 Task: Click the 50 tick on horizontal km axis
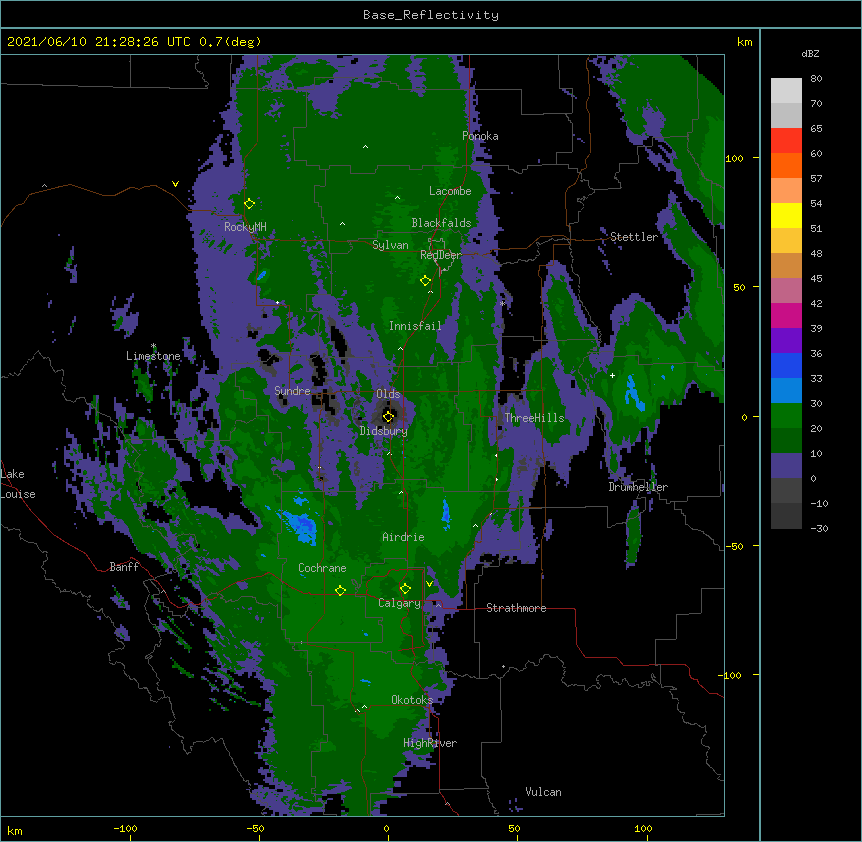tap(514, 828)
